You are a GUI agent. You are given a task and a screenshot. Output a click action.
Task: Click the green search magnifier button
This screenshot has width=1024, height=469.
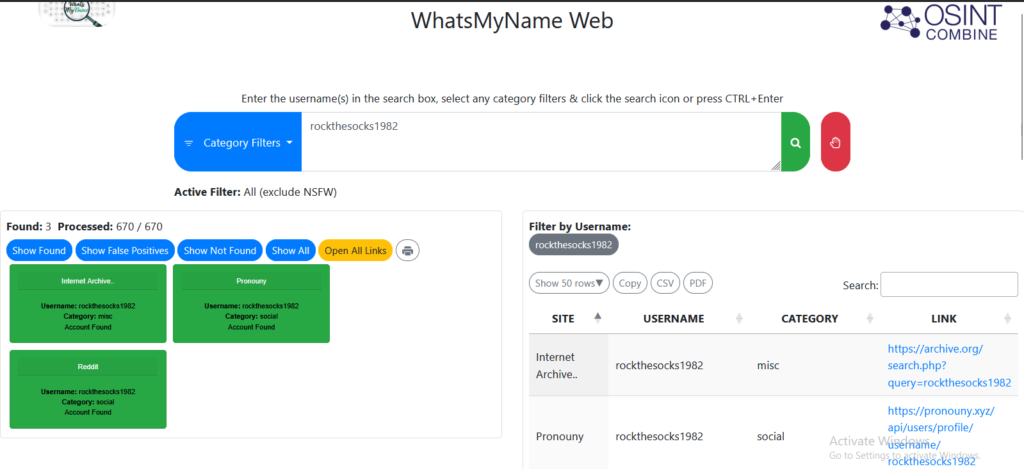[x=795, y=142]
